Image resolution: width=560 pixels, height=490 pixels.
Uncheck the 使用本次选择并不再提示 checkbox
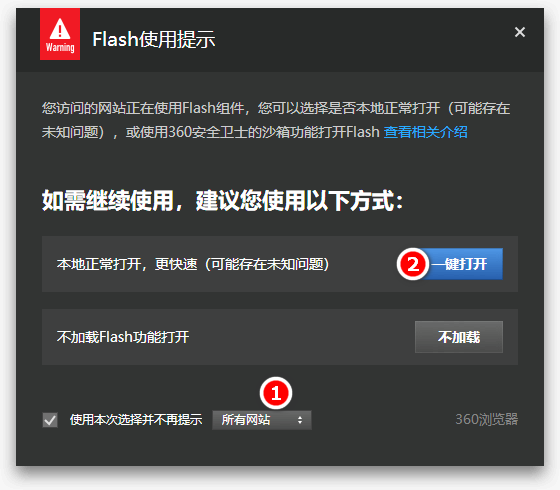pos(50,420)
